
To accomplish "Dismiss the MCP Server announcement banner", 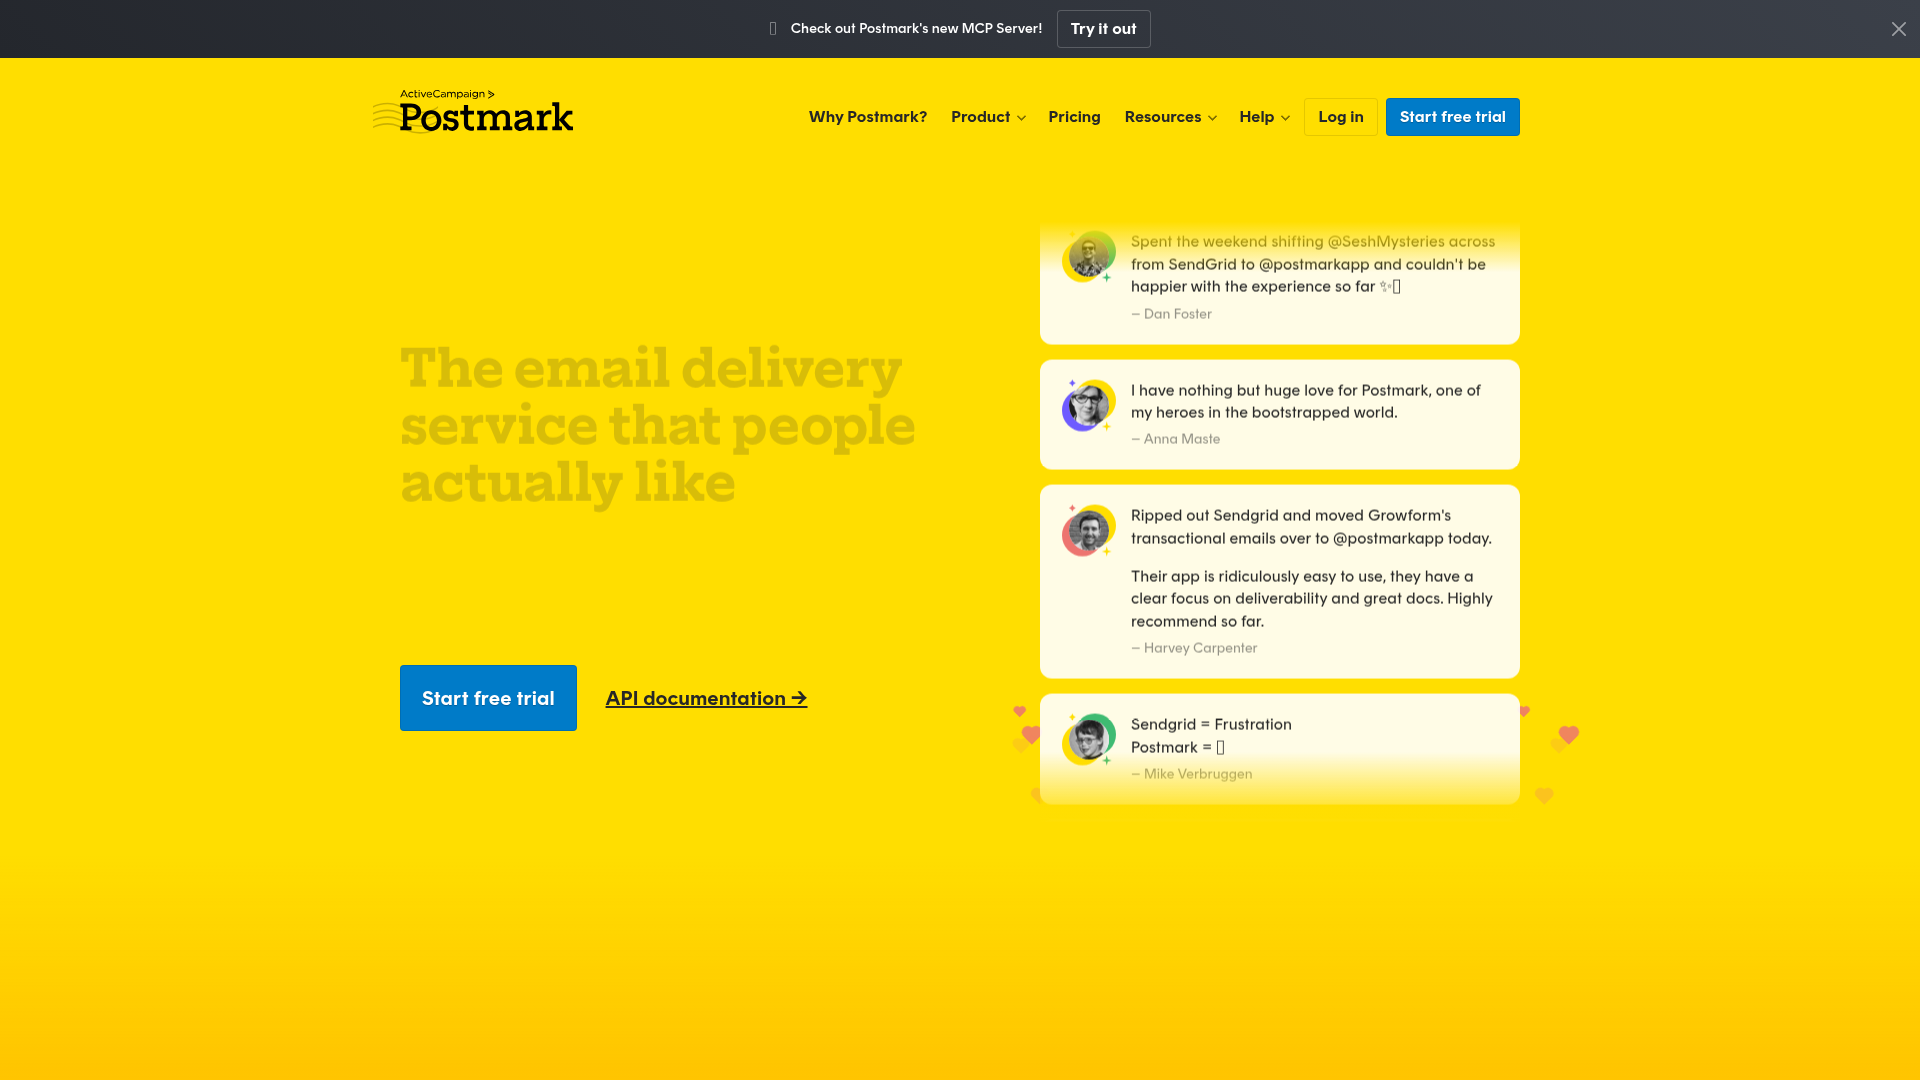I will pyautogui.click(x=1898, y=29).
